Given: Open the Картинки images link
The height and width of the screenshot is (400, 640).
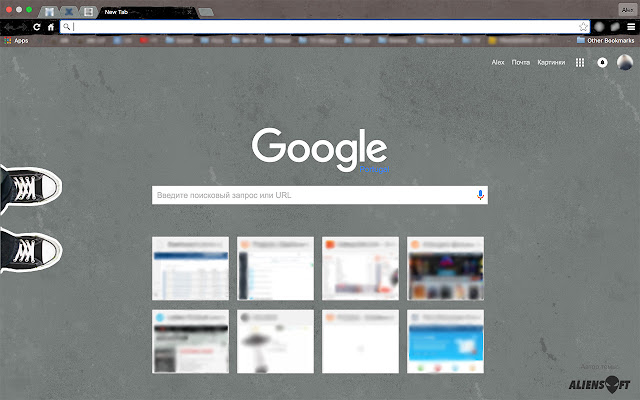Looking at the screenshot, I should [x=551, y=62].
